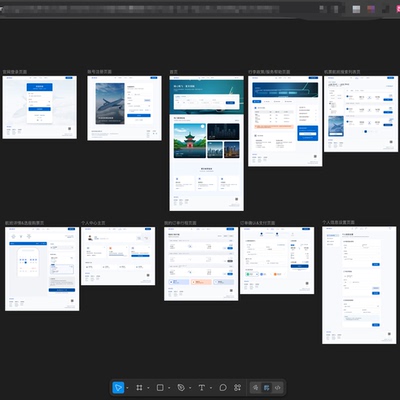Switch to Dev Mode code toggle
This screenshot has width=400, height=400.
point(277,387)
